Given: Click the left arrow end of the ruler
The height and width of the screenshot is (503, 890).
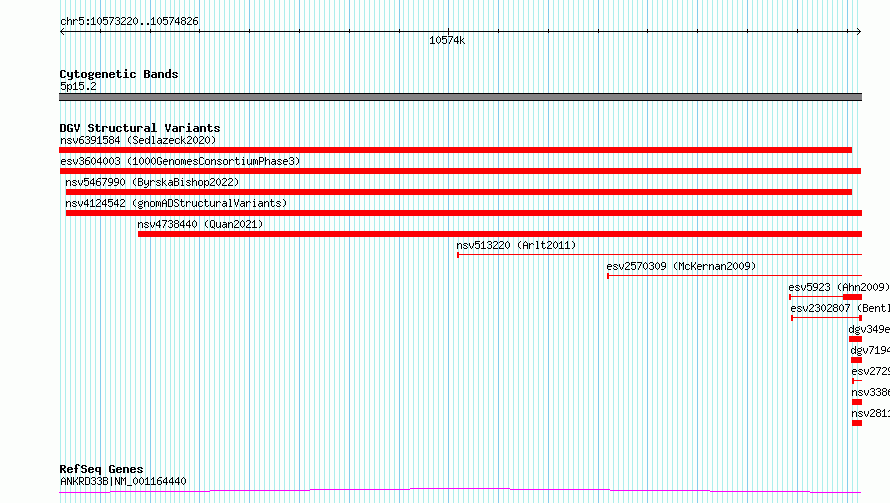Looking at the screenshot, I should pos(62,32).
